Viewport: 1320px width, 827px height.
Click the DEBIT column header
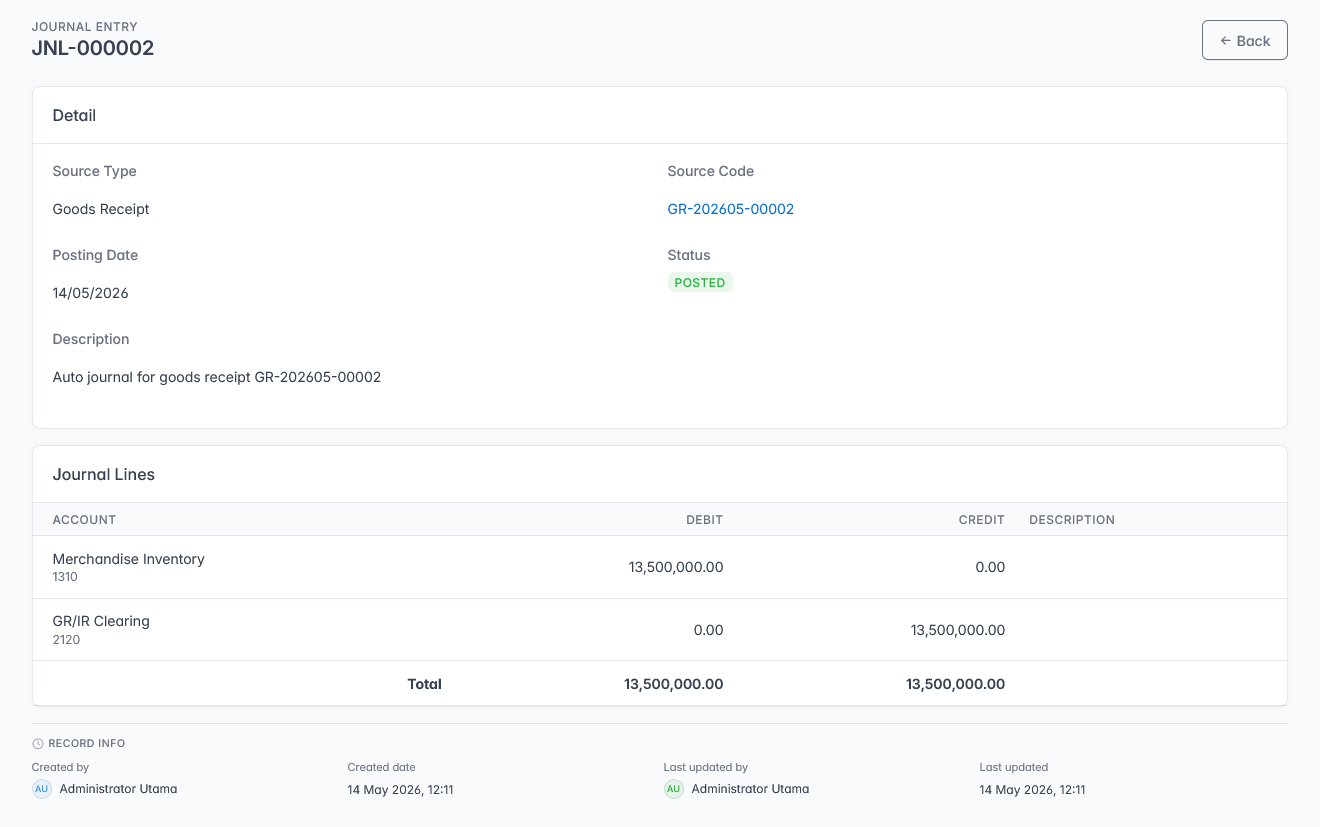click(704, 520)
